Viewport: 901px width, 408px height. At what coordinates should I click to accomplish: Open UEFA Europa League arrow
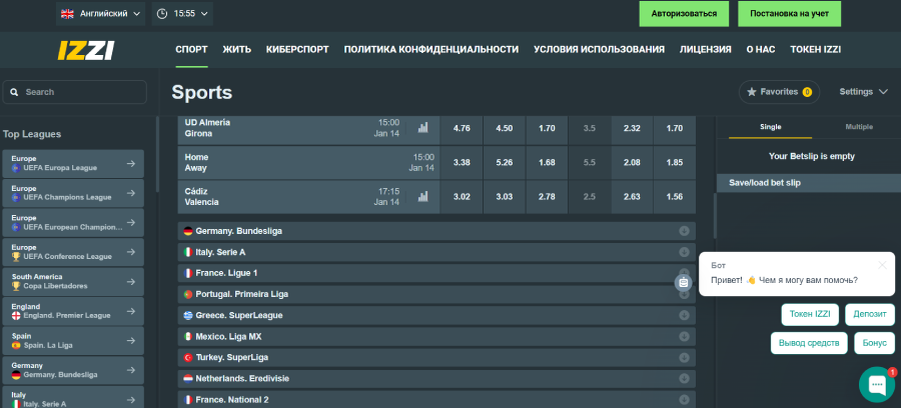[x=131, y=164]
